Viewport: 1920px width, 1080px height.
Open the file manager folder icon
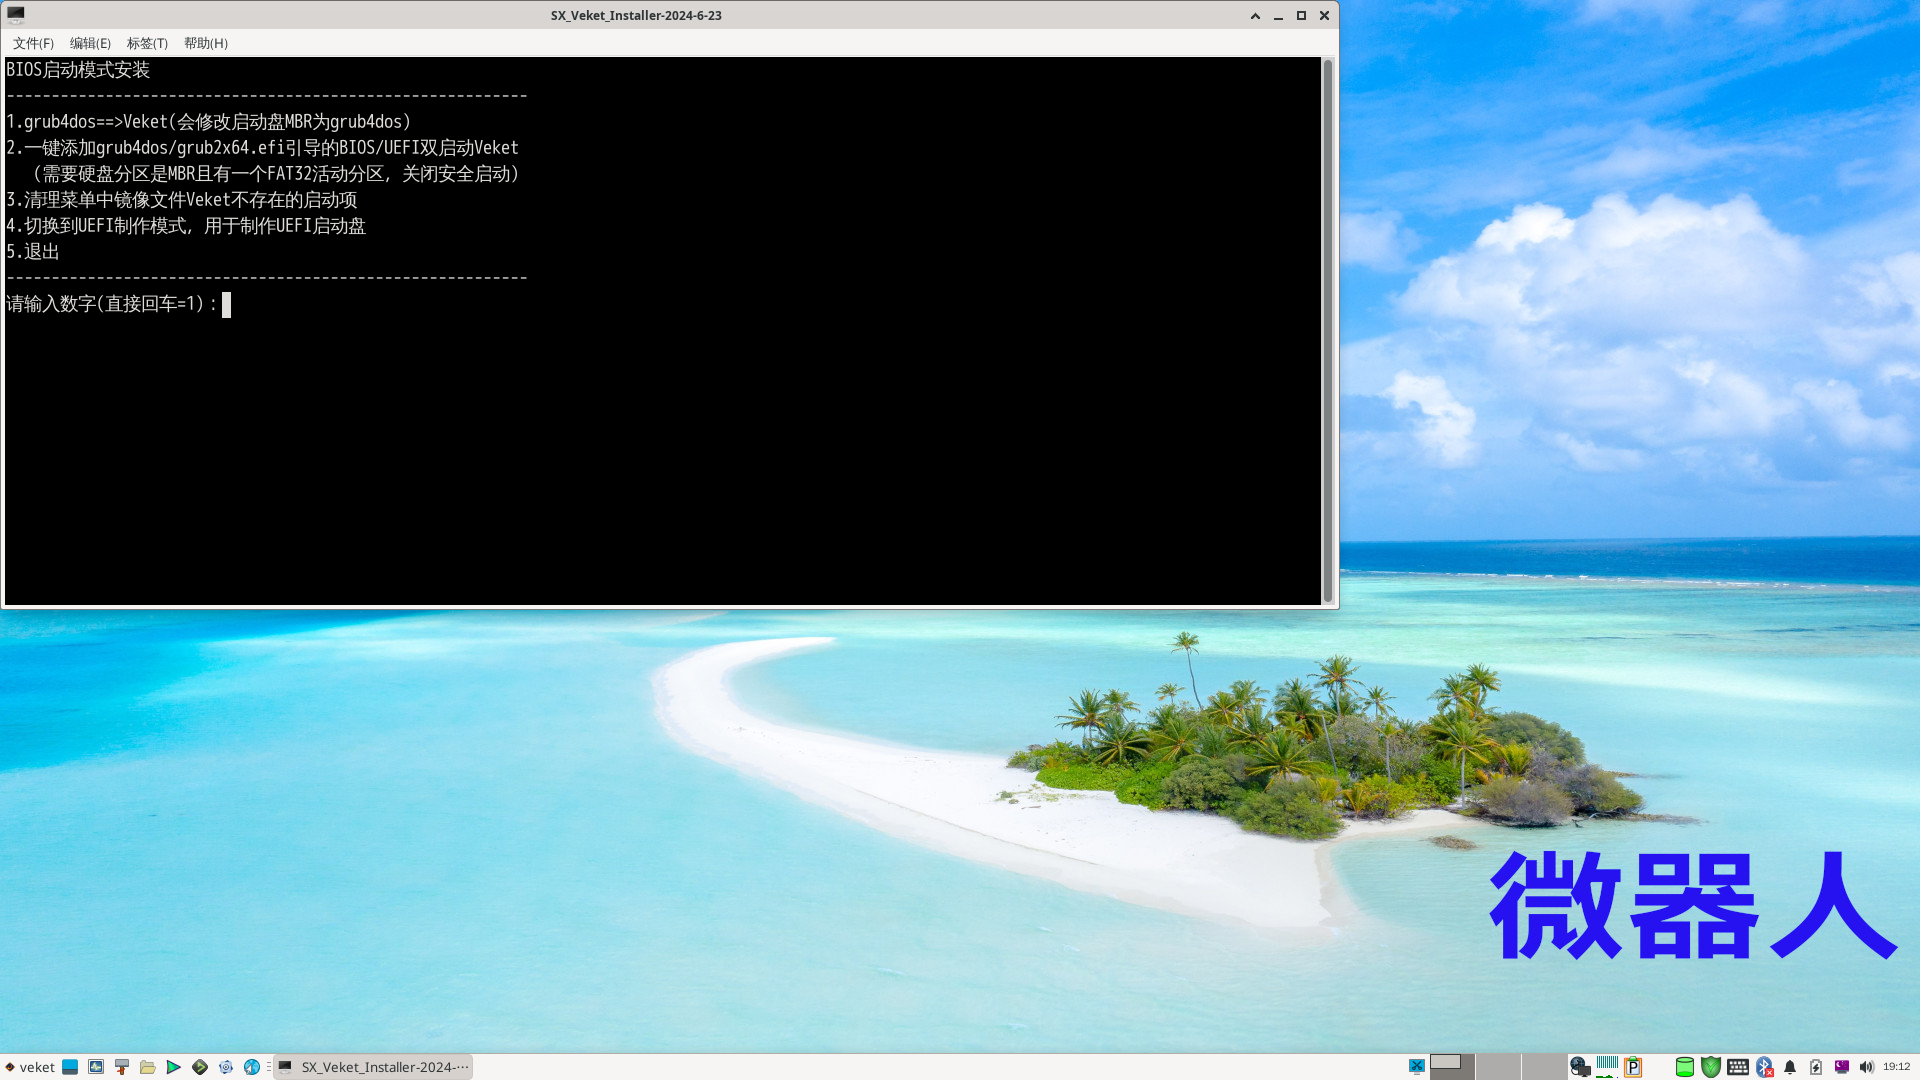[148, 1067]
